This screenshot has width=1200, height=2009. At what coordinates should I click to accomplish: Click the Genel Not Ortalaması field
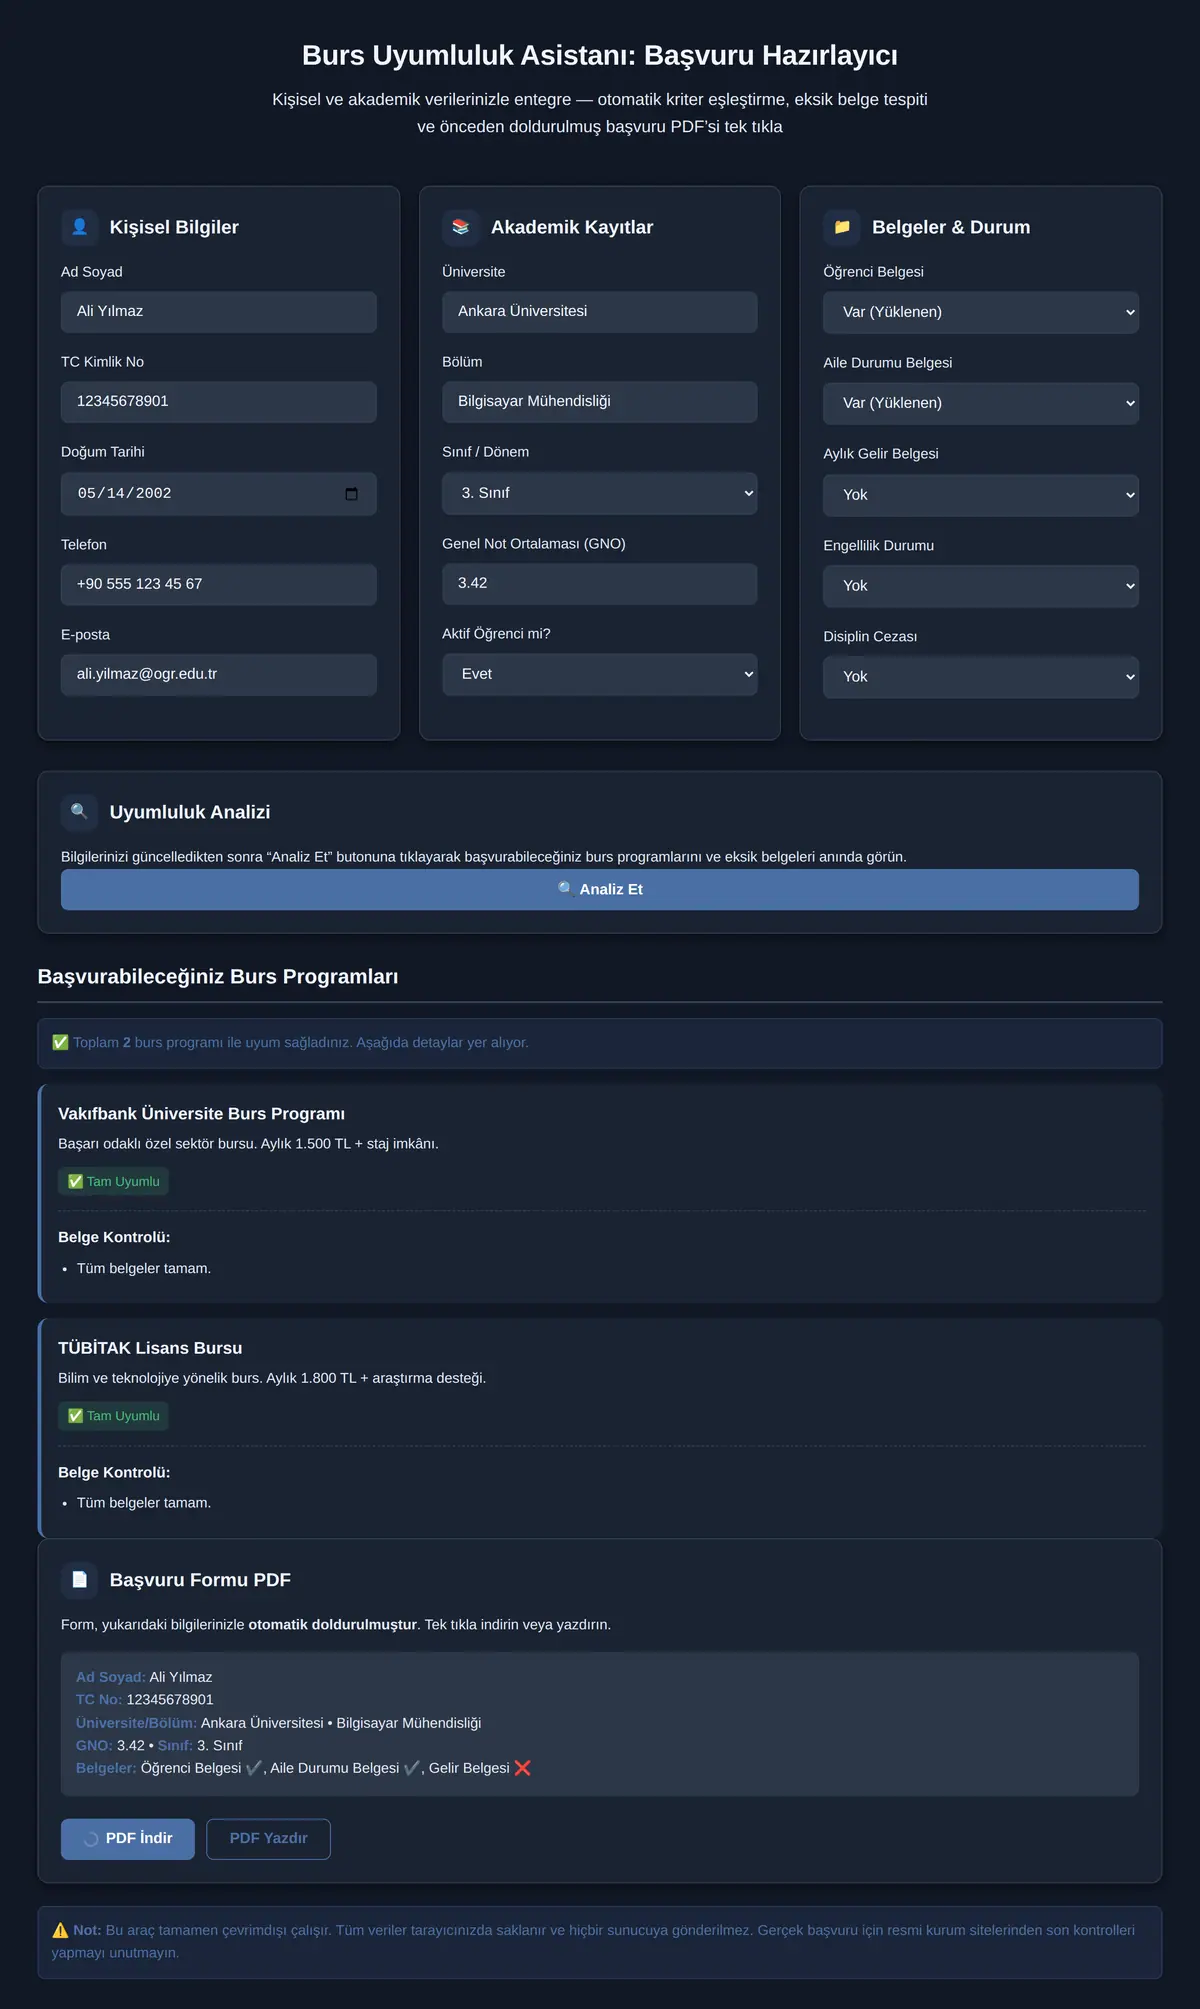coord(600,584)
